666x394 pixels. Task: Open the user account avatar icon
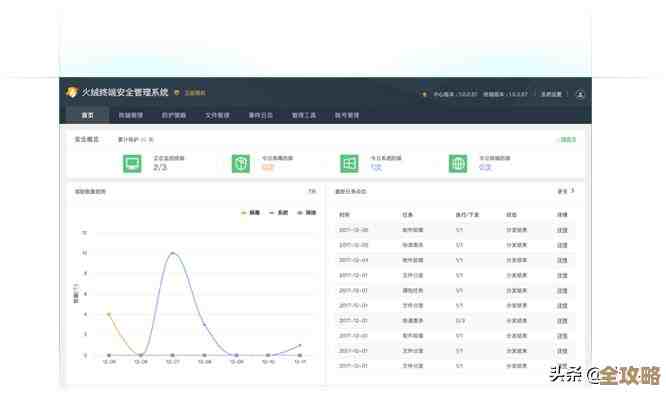pos(580,94)
